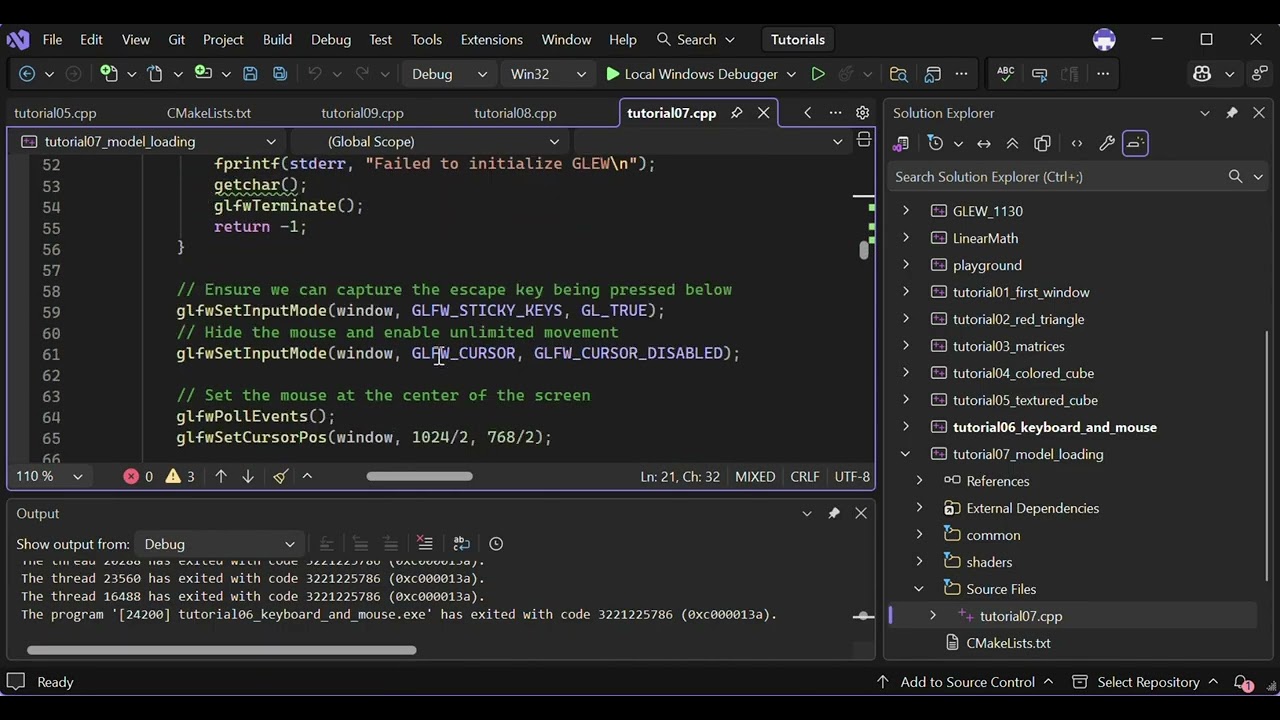Click the editor settings gear icon
1280x720 pixels.
pos(863,113)
